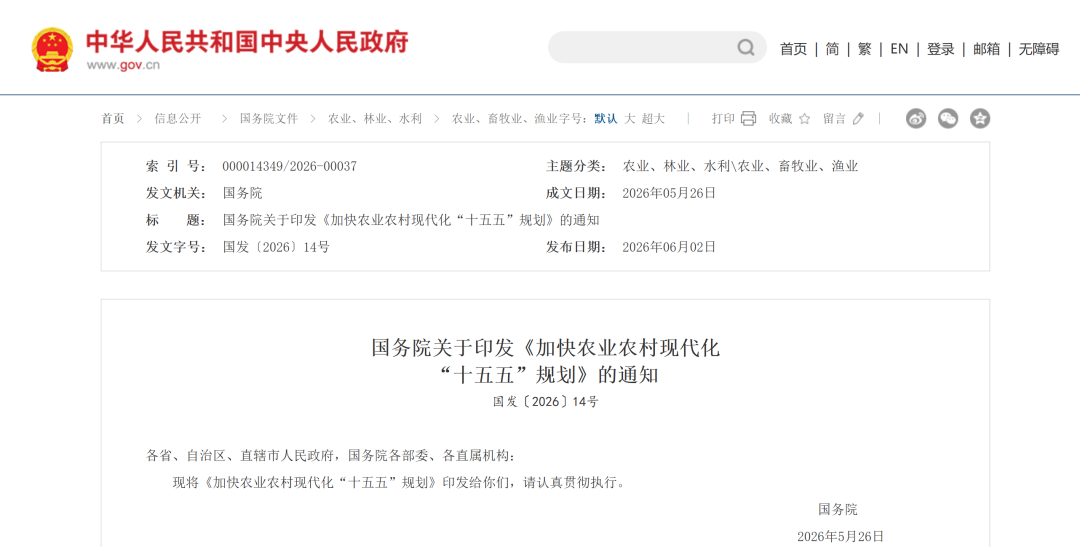The height and width of the screenshot is (547, 1080).
Task: Go to 首页 in the breadcrumb
Action: (113, 118)
